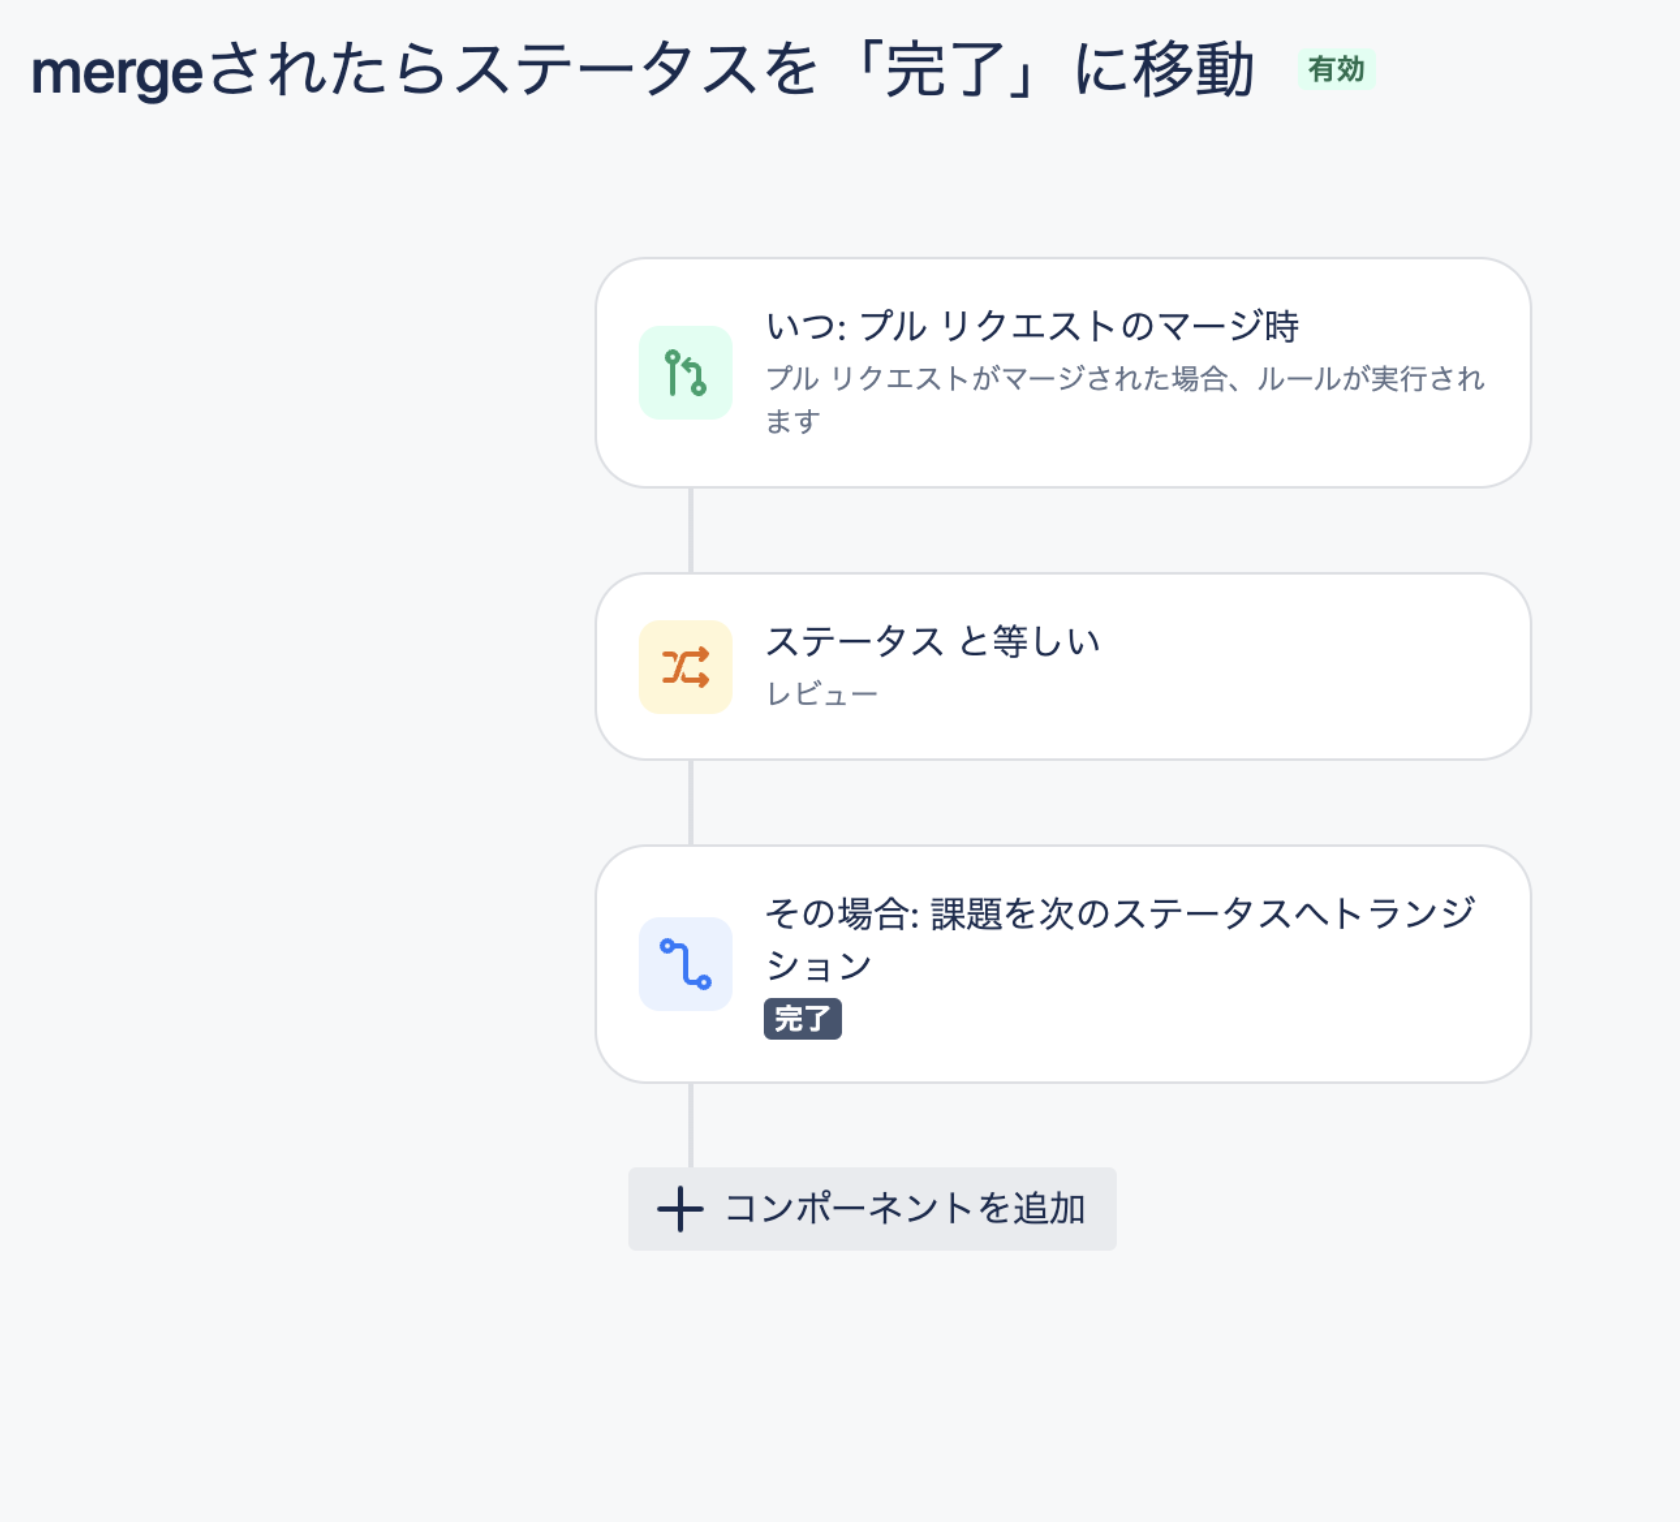Click the plus icon next to コンポーネントを追加
The image size is (1680, 1522).
(x=679, y=1208)
